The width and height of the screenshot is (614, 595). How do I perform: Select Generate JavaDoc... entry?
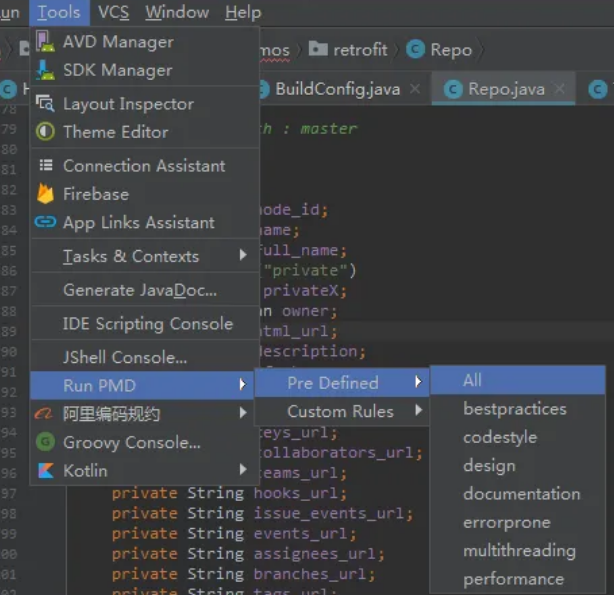[x=144, y=290]
